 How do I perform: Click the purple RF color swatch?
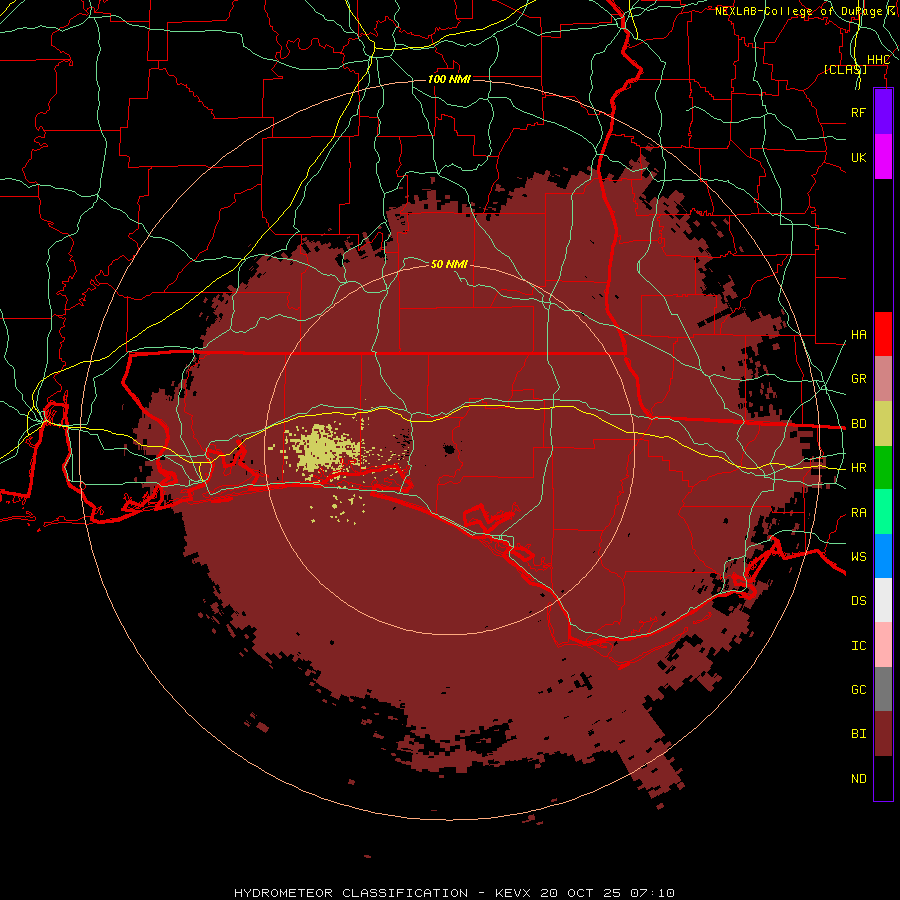click(x=883, y=112)
